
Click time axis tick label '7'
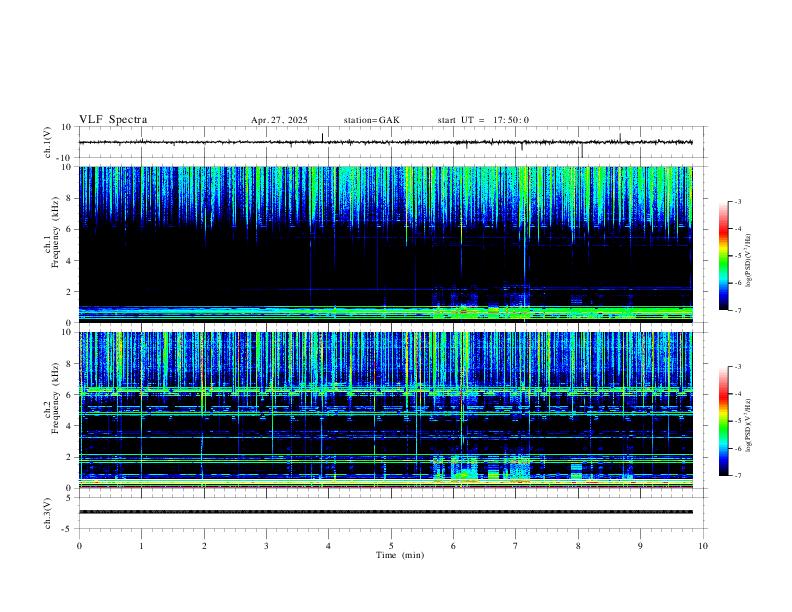[515, 546]
